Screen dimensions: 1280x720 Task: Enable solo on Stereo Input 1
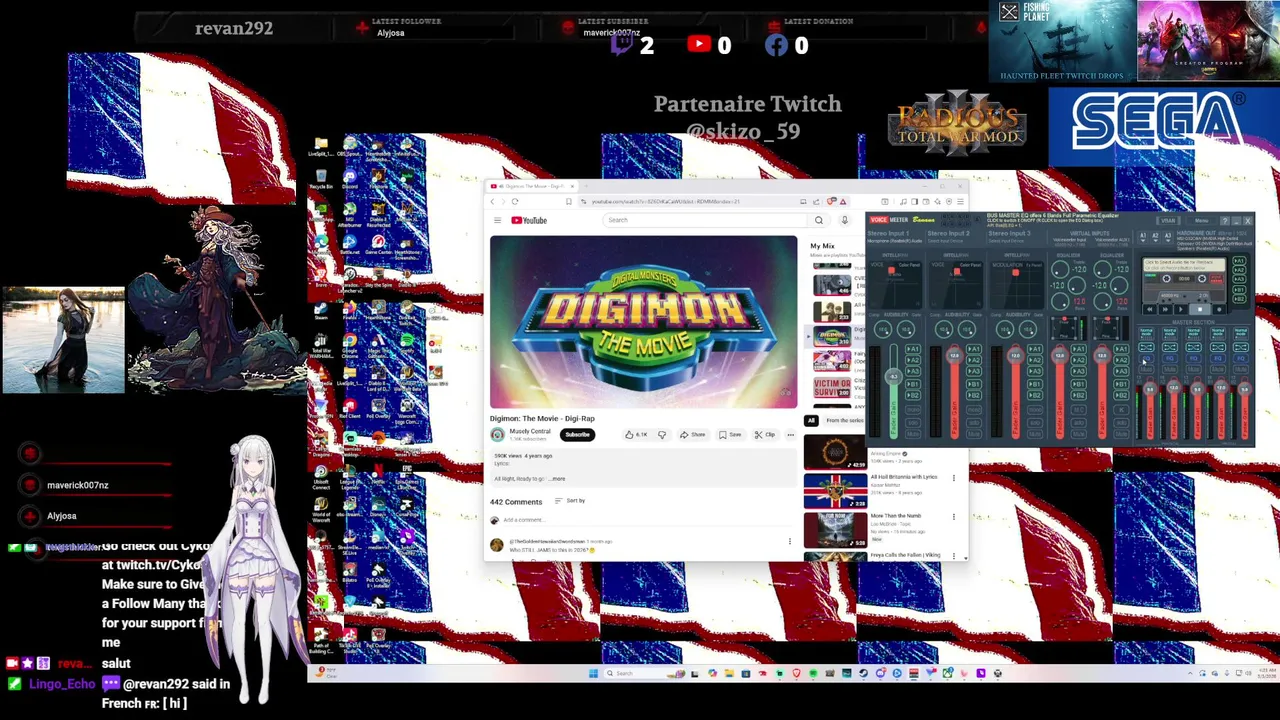[x=913, y=423]
